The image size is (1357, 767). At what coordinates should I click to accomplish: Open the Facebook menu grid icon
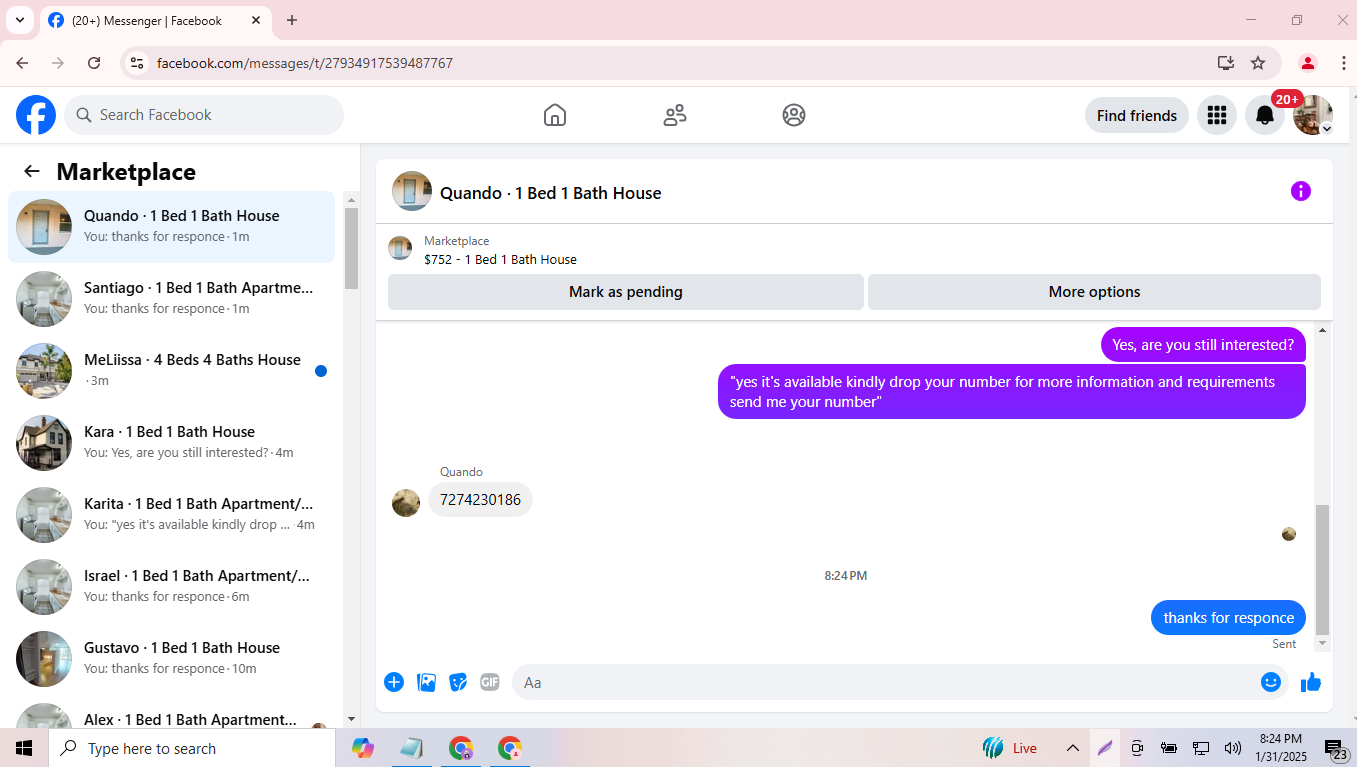[1217, 115]
